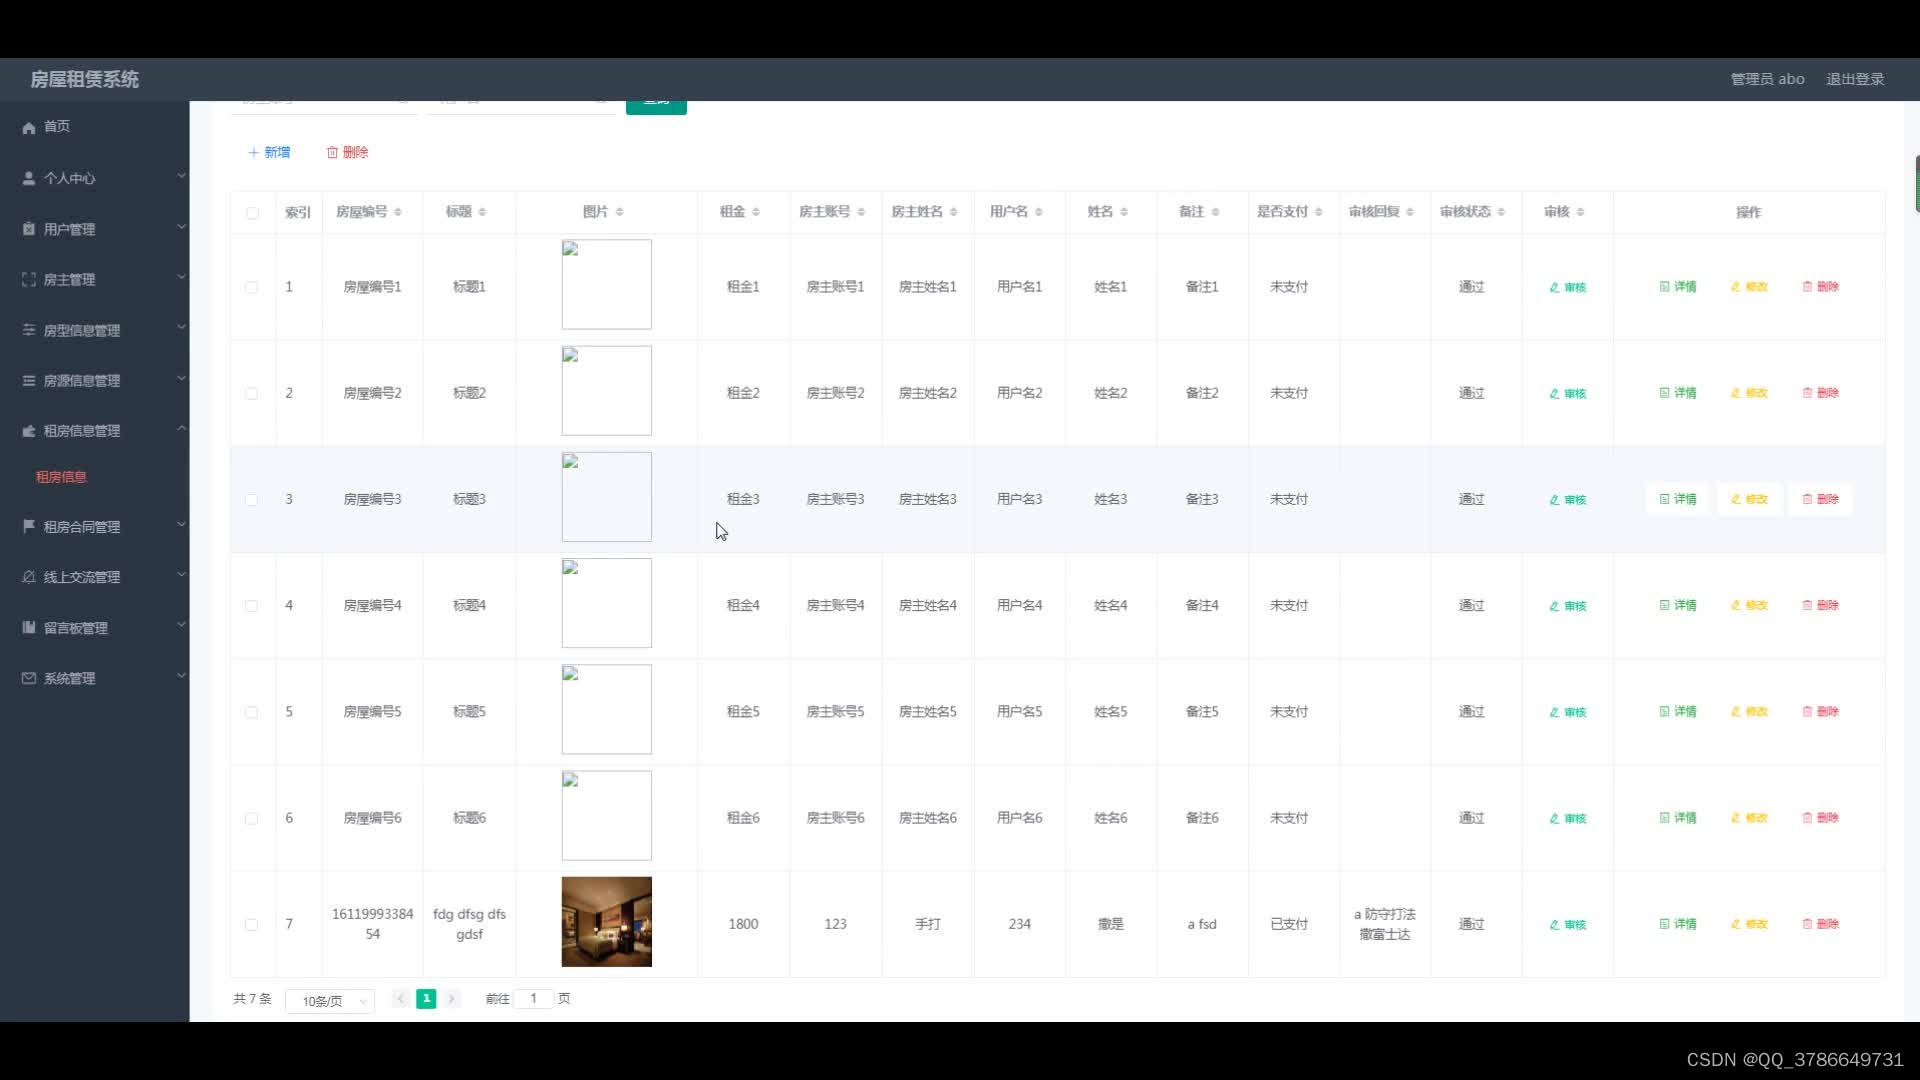
Task: Click the 房源信息管理 list icon
Action: click(29, 380)
